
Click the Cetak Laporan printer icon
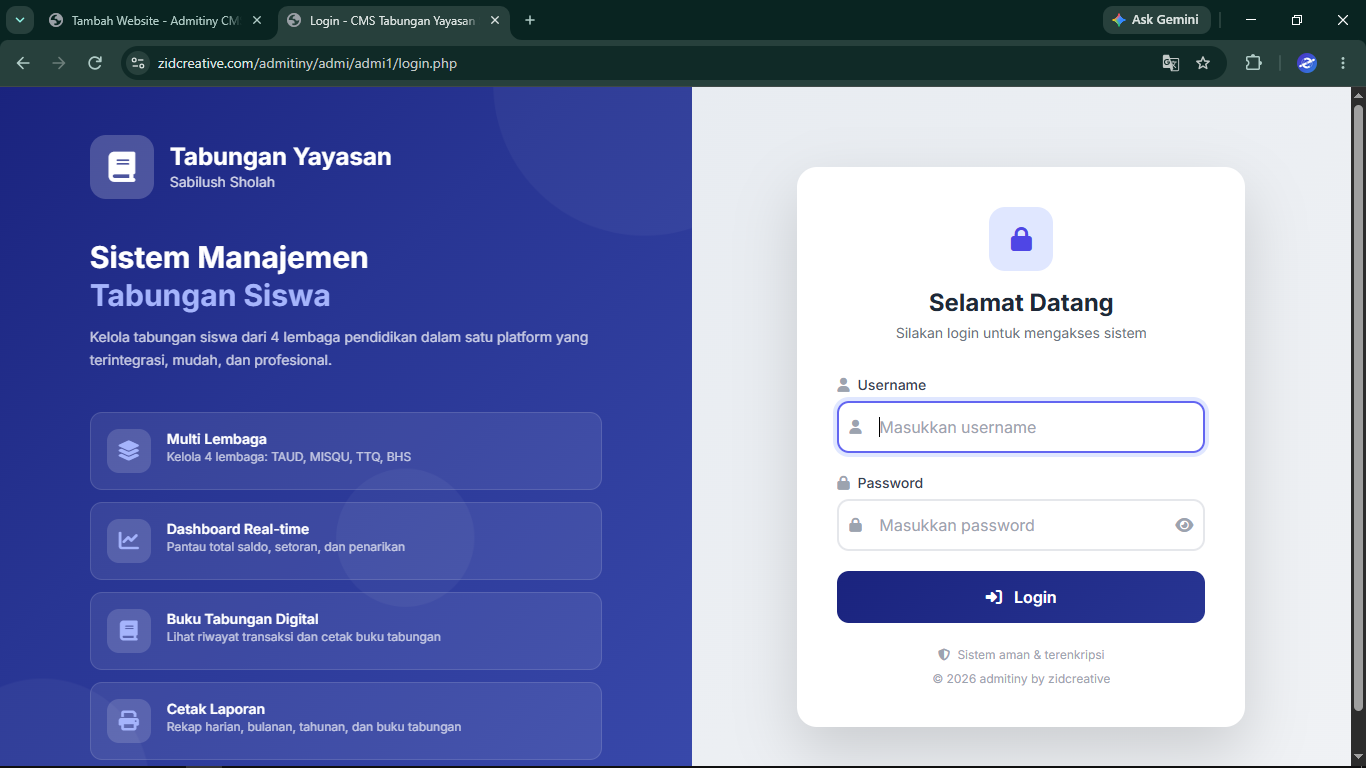pos(129,720)
